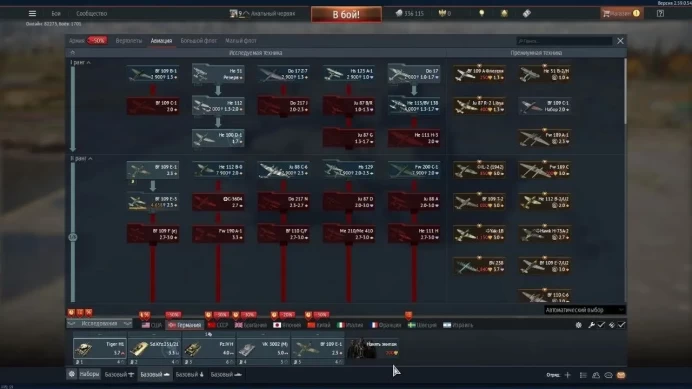692x389 pixels.
Task: Open the game shop cart button
Action: pos(622,13)
